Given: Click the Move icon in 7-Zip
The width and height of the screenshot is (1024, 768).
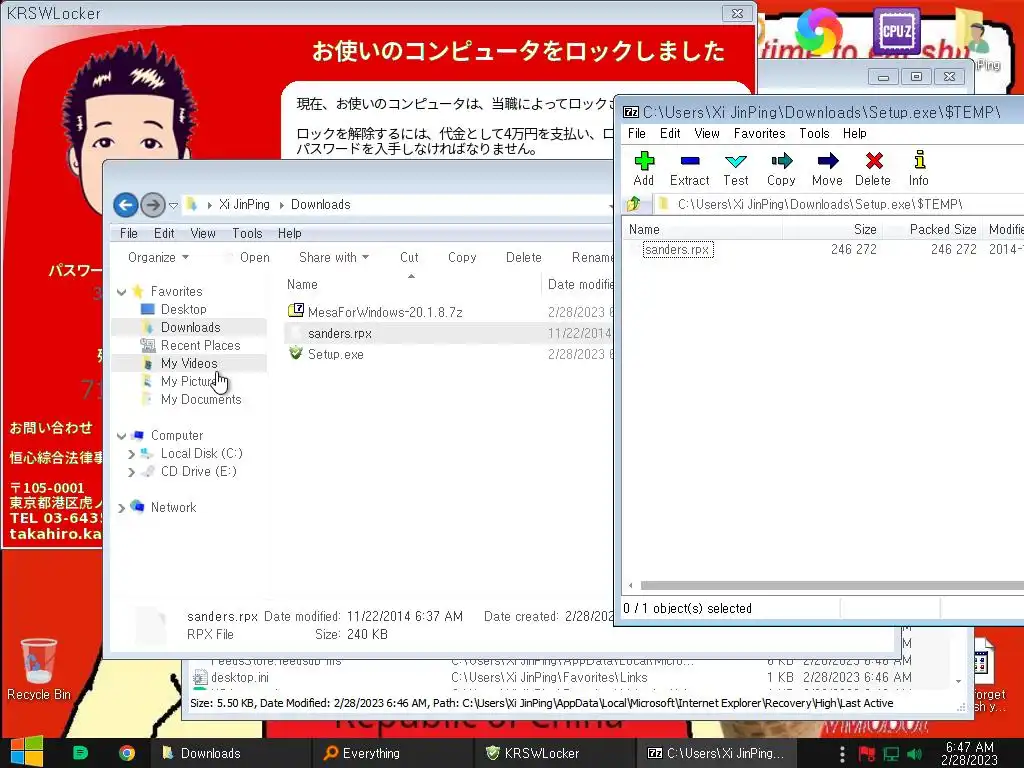Looking at the screenshot, I should coord(827,161).
